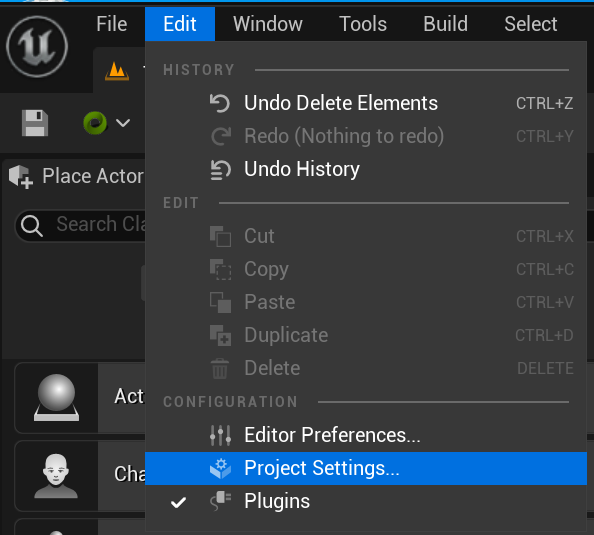Screen dimensions: 594x535
Task: Open the Tools menu
Action: pyautogui.click(x=363, y=24)
